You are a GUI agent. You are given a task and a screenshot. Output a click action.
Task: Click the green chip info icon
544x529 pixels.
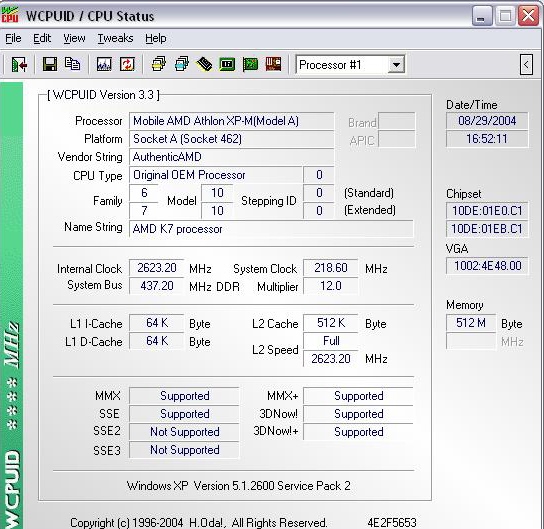coord(227,65)
